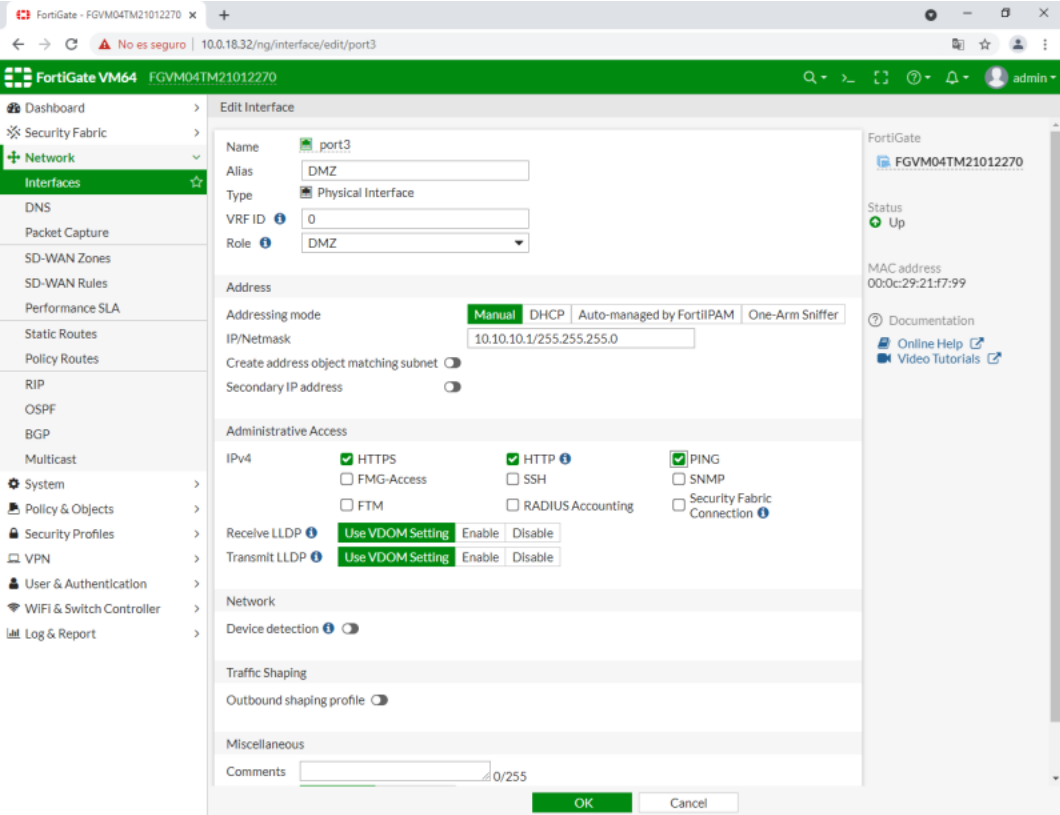This screenshot has height=815, width=1060.
Task: Click the admin user avatar
Action: tap(996, 77)
